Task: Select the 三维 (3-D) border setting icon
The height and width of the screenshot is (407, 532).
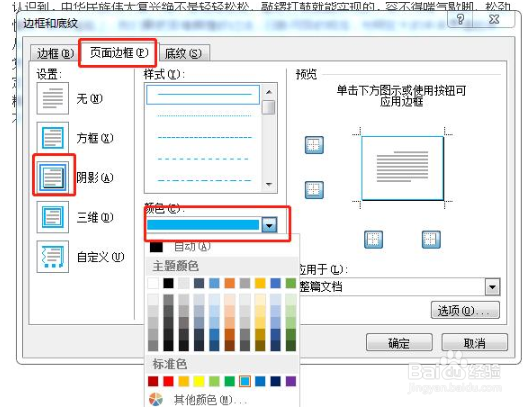Action: point(53,217)
